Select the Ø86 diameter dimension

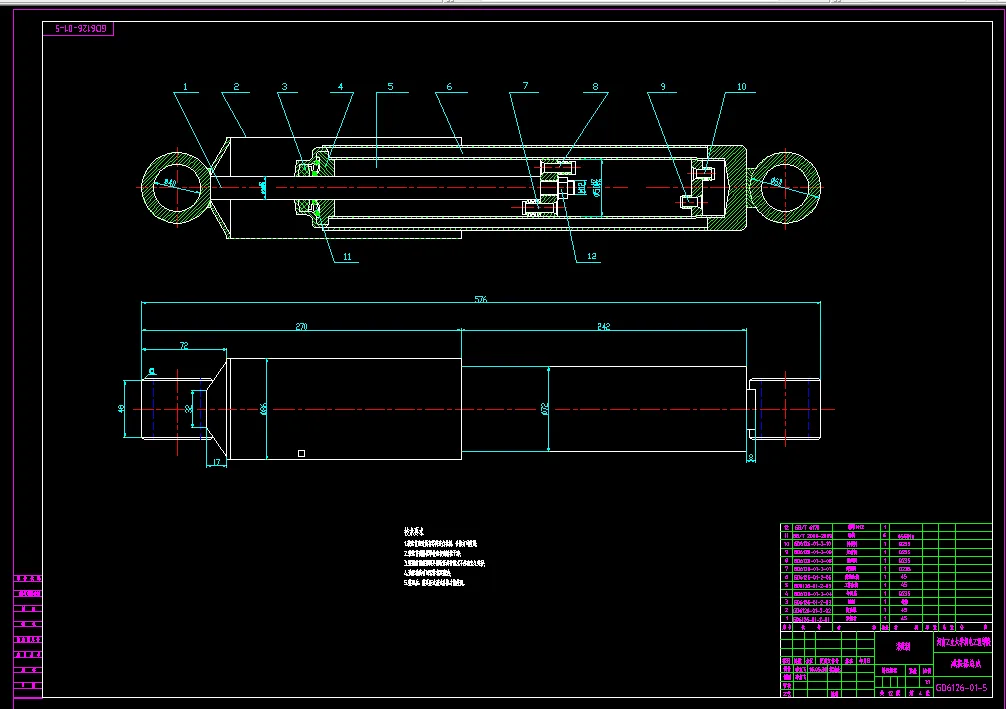(x=263, y=409)
